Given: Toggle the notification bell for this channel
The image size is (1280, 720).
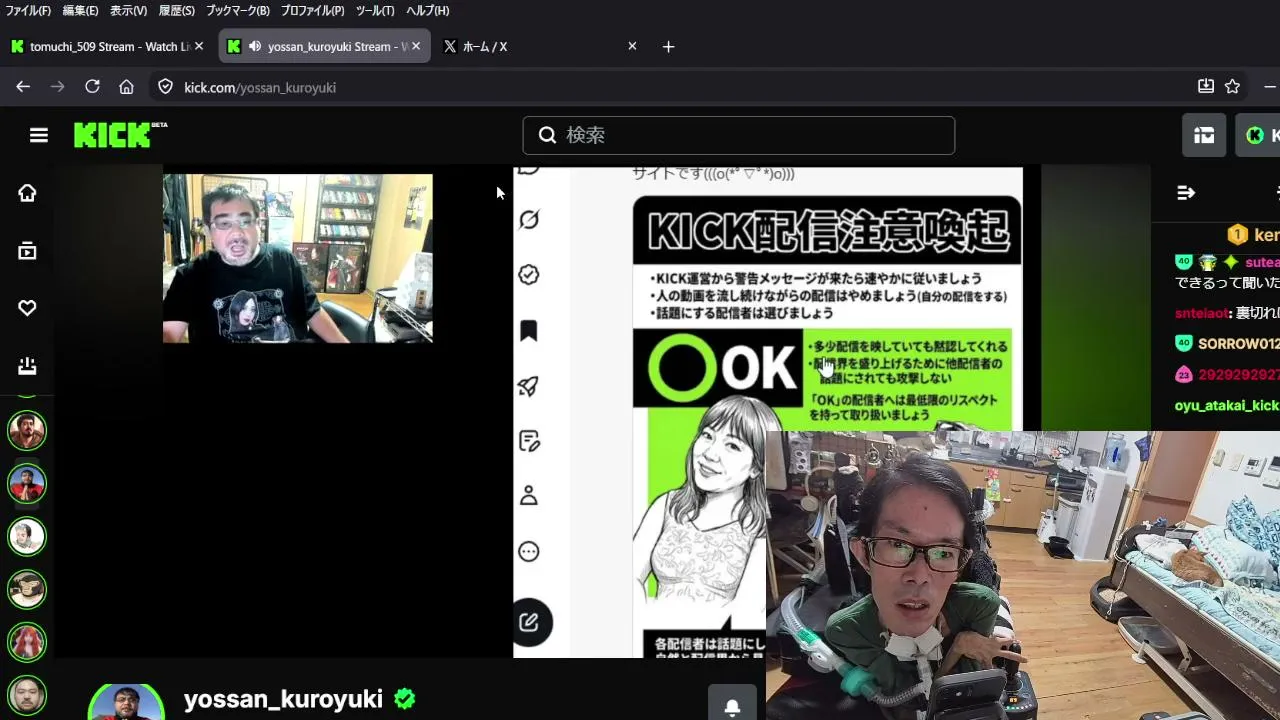Looking at the screenshot, I should click(732, 705).
